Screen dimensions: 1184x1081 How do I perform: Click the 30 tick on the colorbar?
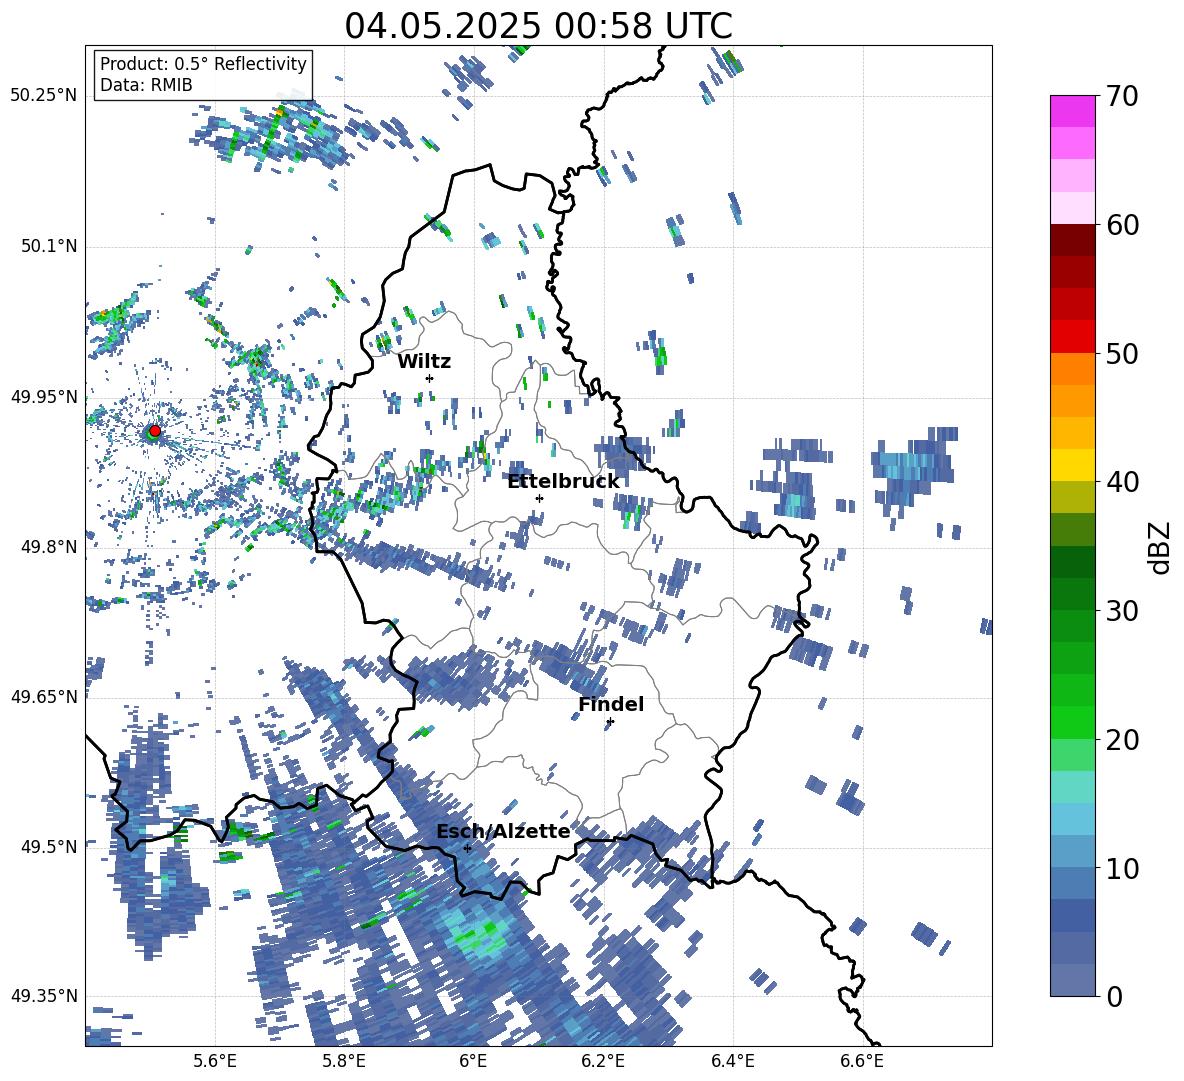pyautogui.click(x=1121, y=610)
